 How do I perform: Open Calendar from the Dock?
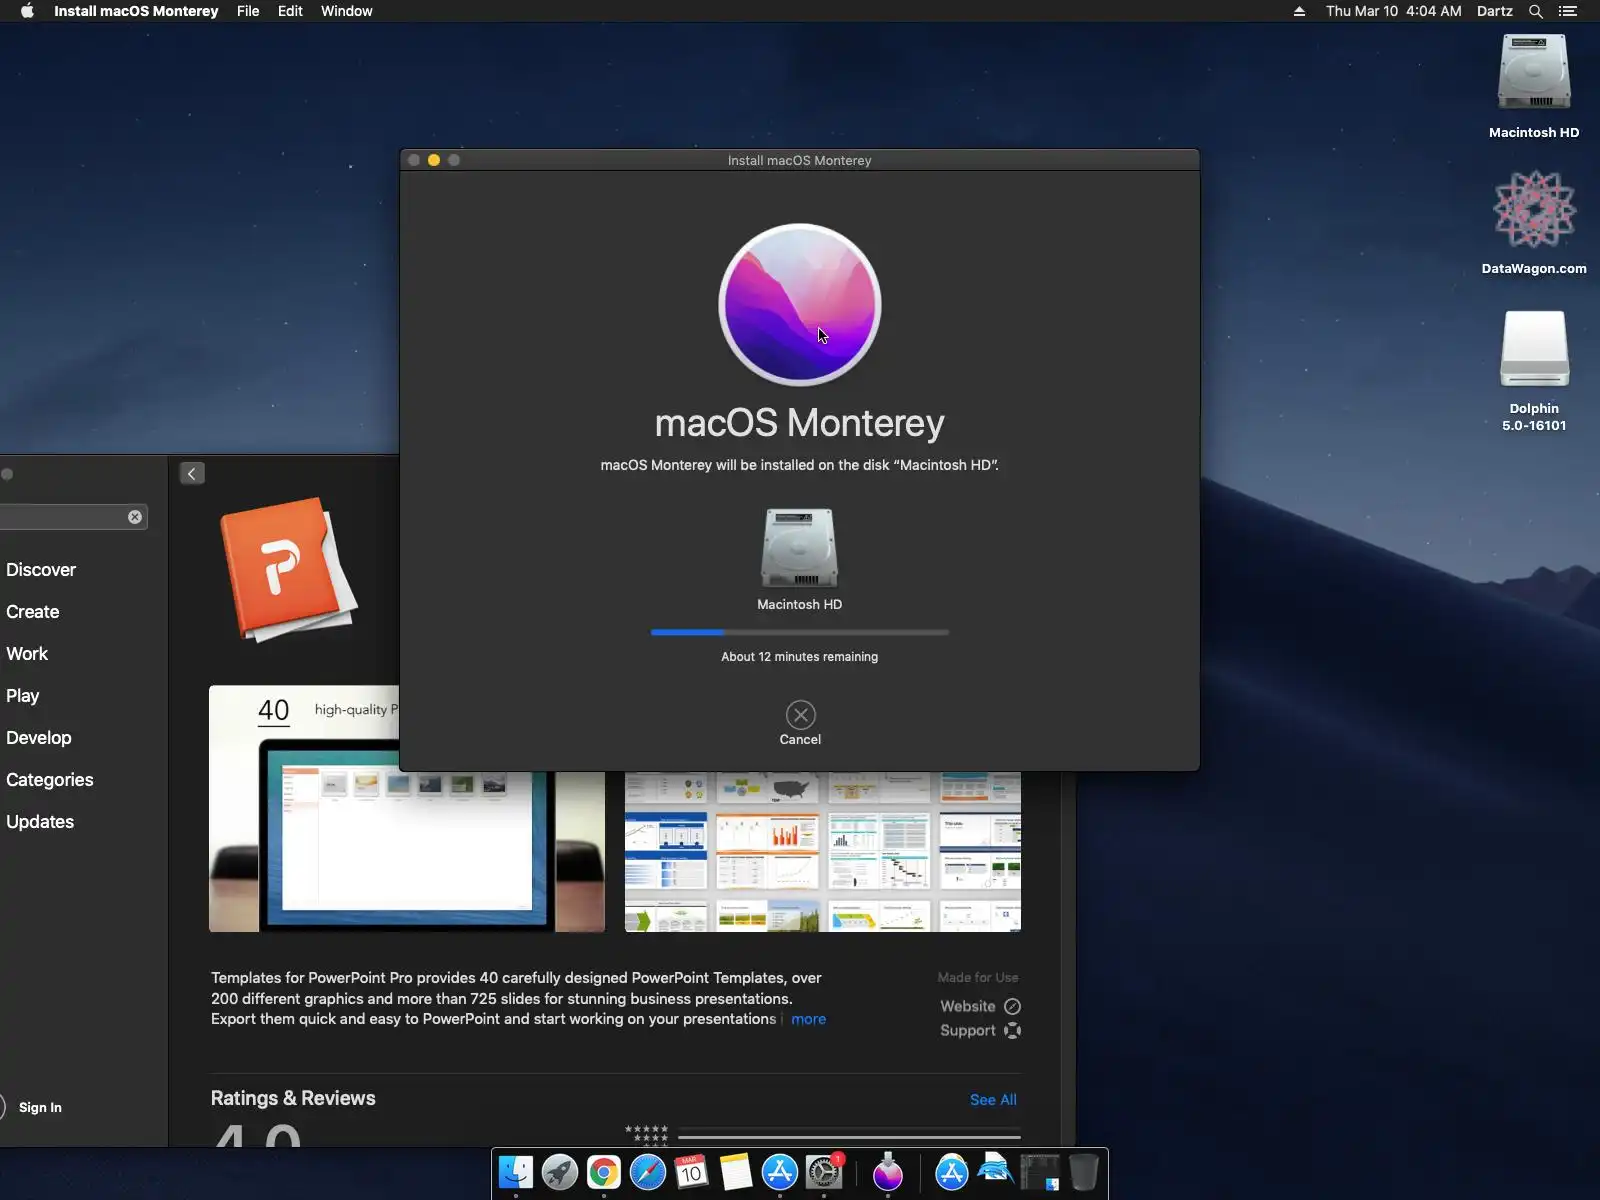pyautogui.click(x=692, y=1172)
